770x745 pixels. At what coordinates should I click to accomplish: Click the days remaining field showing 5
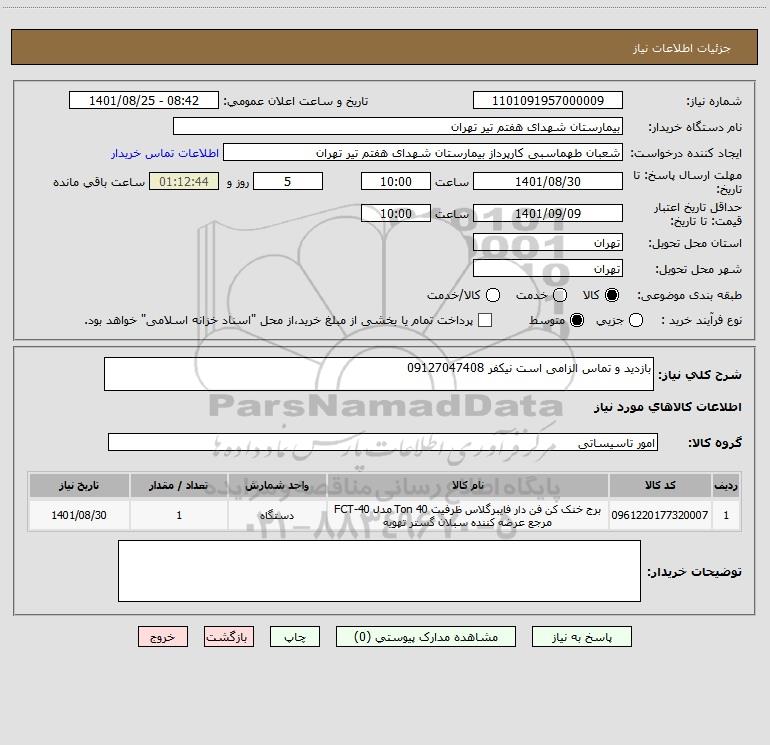pyautogui.click(x=288, y=181)
